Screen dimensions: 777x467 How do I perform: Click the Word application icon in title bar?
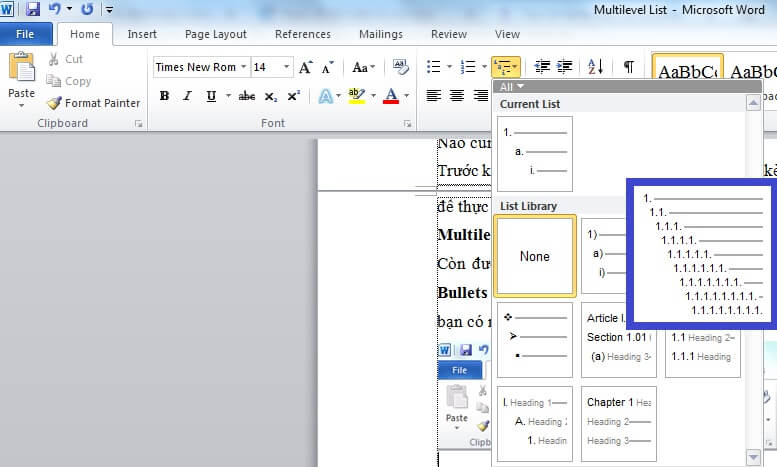(x=7, y=9)
